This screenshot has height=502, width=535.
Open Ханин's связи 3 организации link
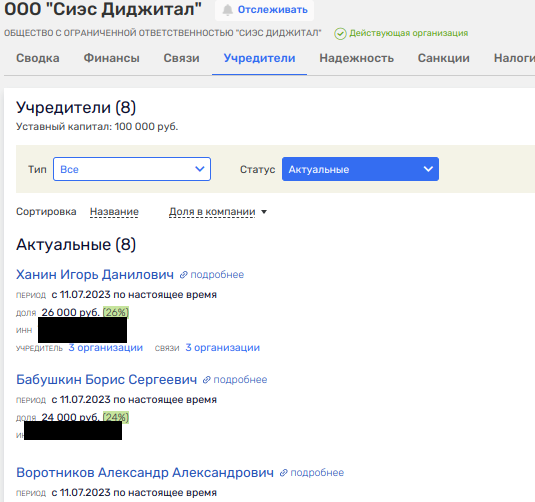[x=222, y=347]
